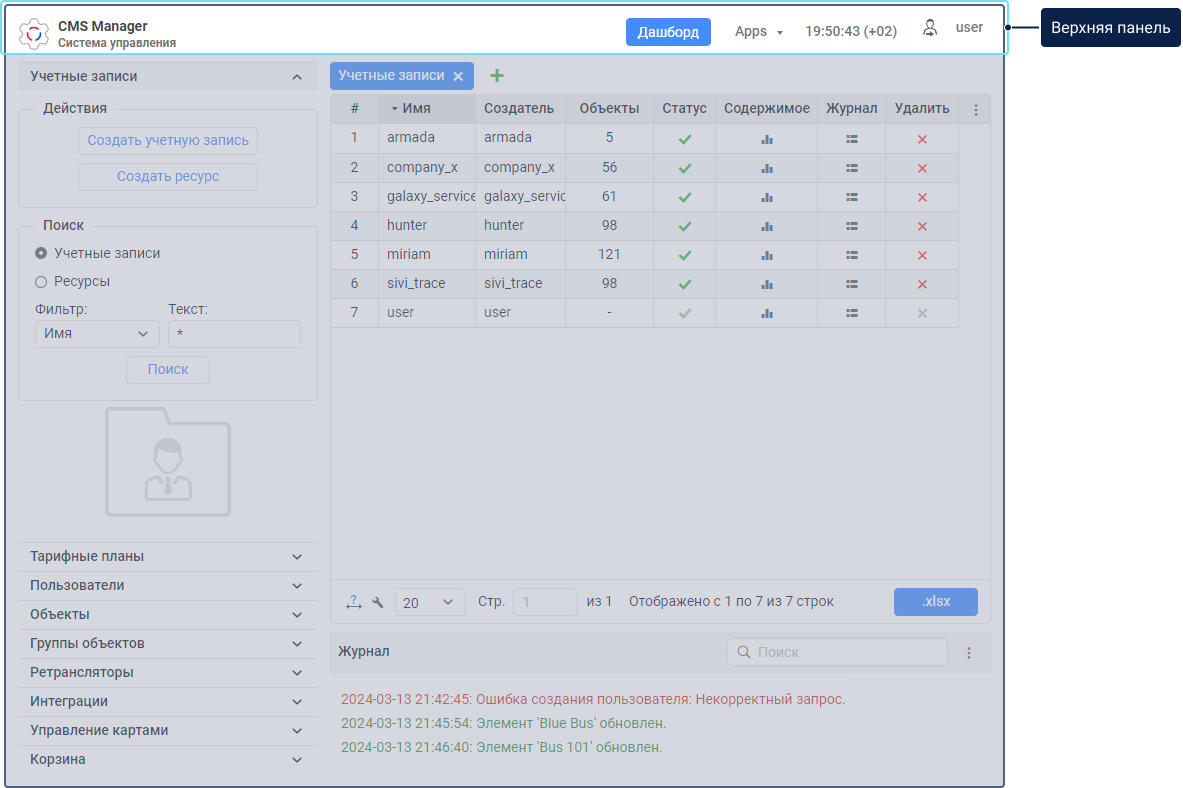The width and height of the screenshot is (1183, 788).
Task: Toggle status checkmark for miriam
Action: click(x=685, y=255)
